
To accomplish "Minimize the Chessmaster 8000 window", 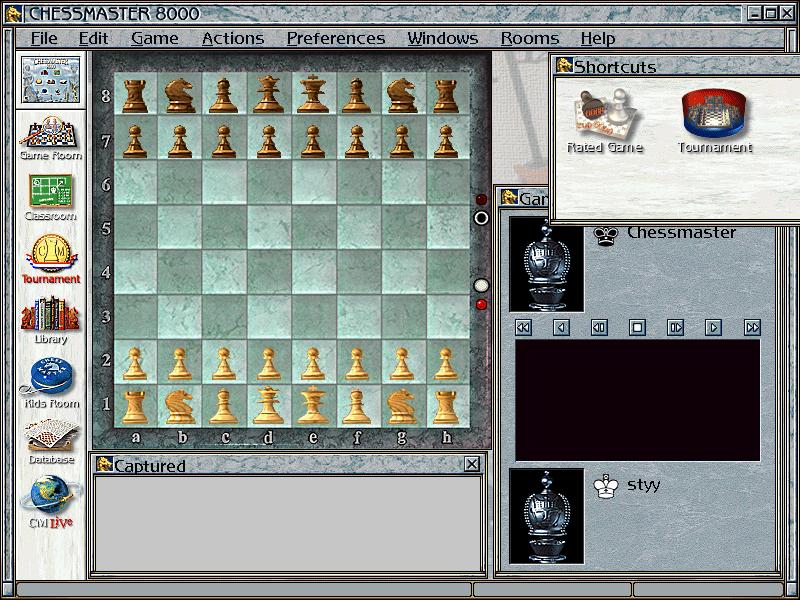I will click(x=755, y=13).
